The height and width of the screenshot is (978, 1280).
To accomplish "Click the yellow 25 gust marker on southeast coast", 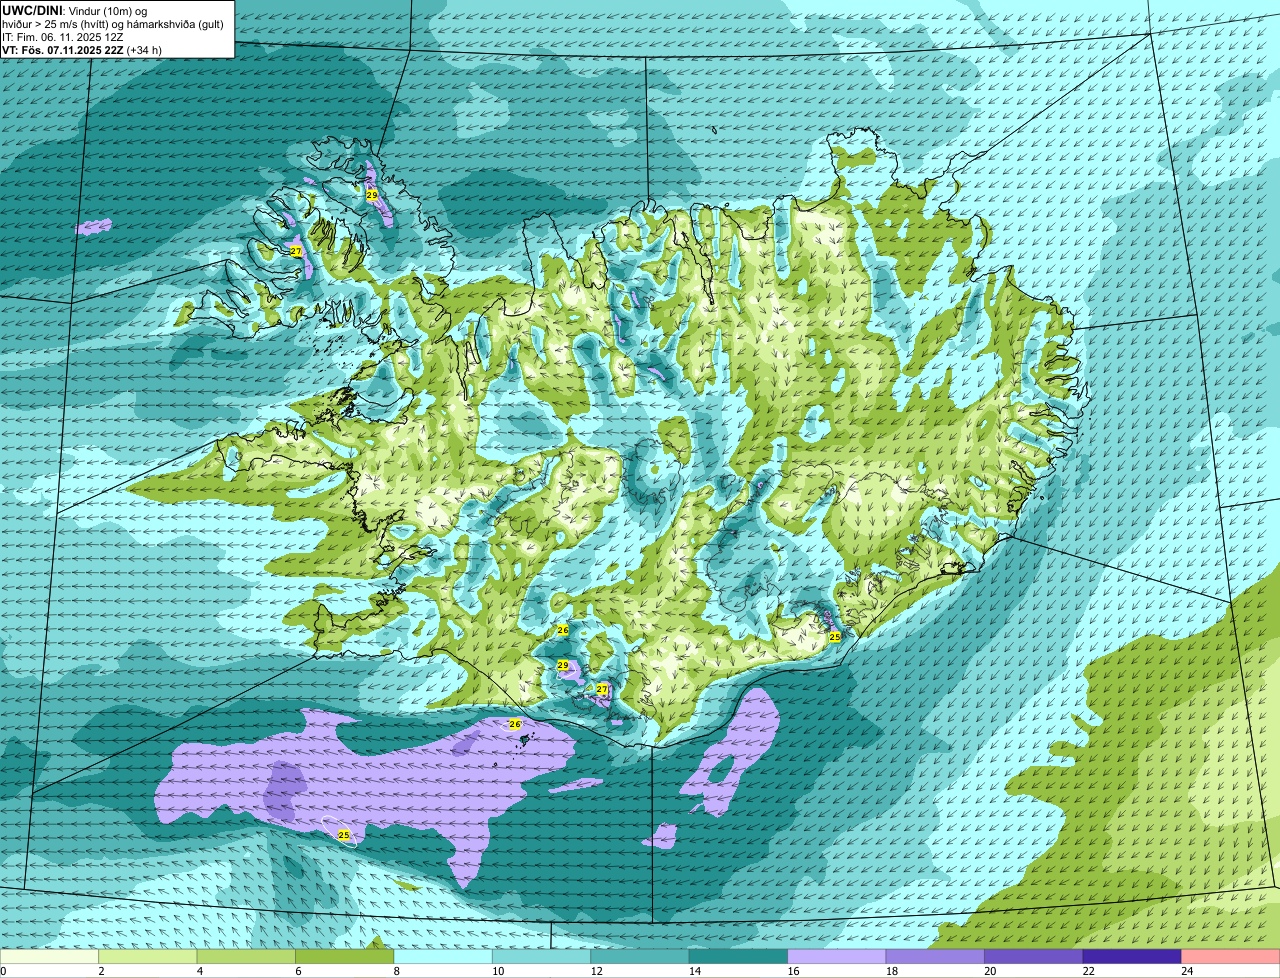I will pyautogui.click(x=835, y=636).
